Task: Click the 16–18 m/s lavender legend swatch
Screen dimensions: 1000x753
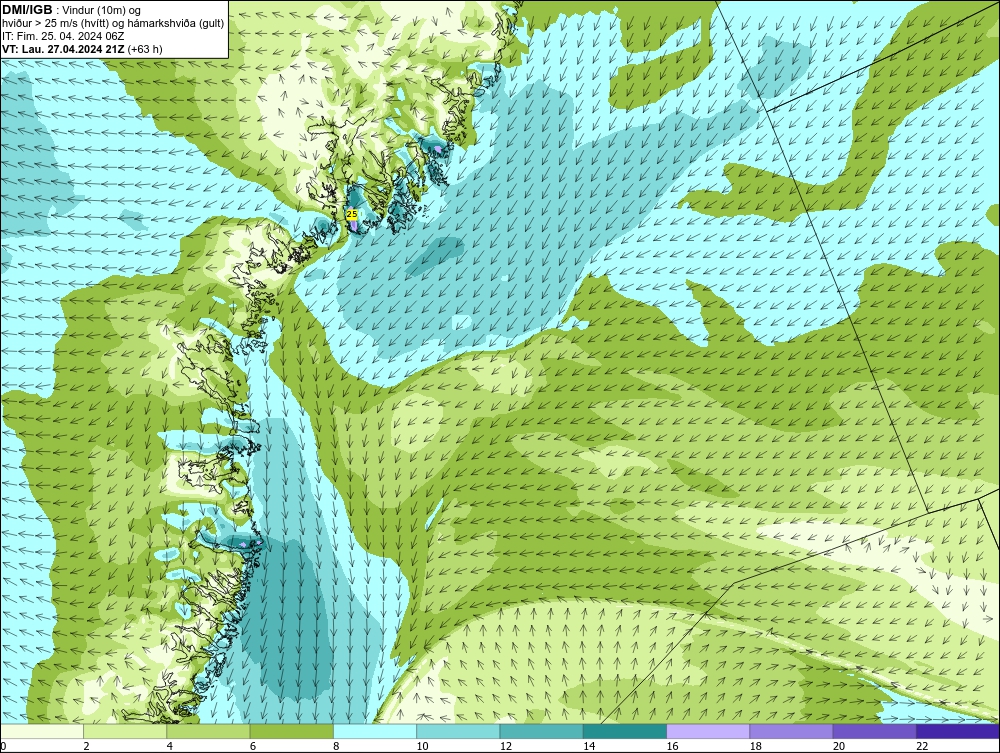Action: point(708,731)
